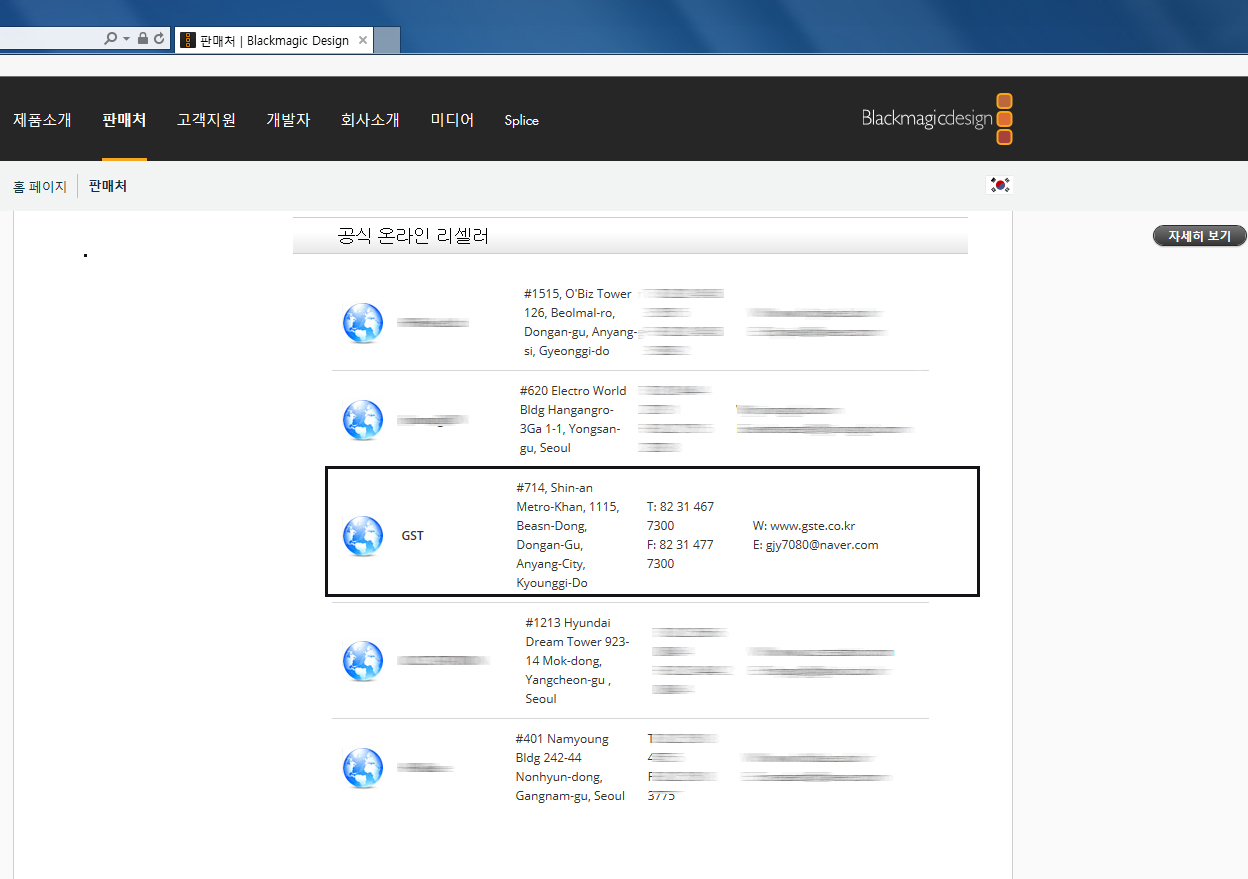Click the globe icon beside GST

point(363,536)
